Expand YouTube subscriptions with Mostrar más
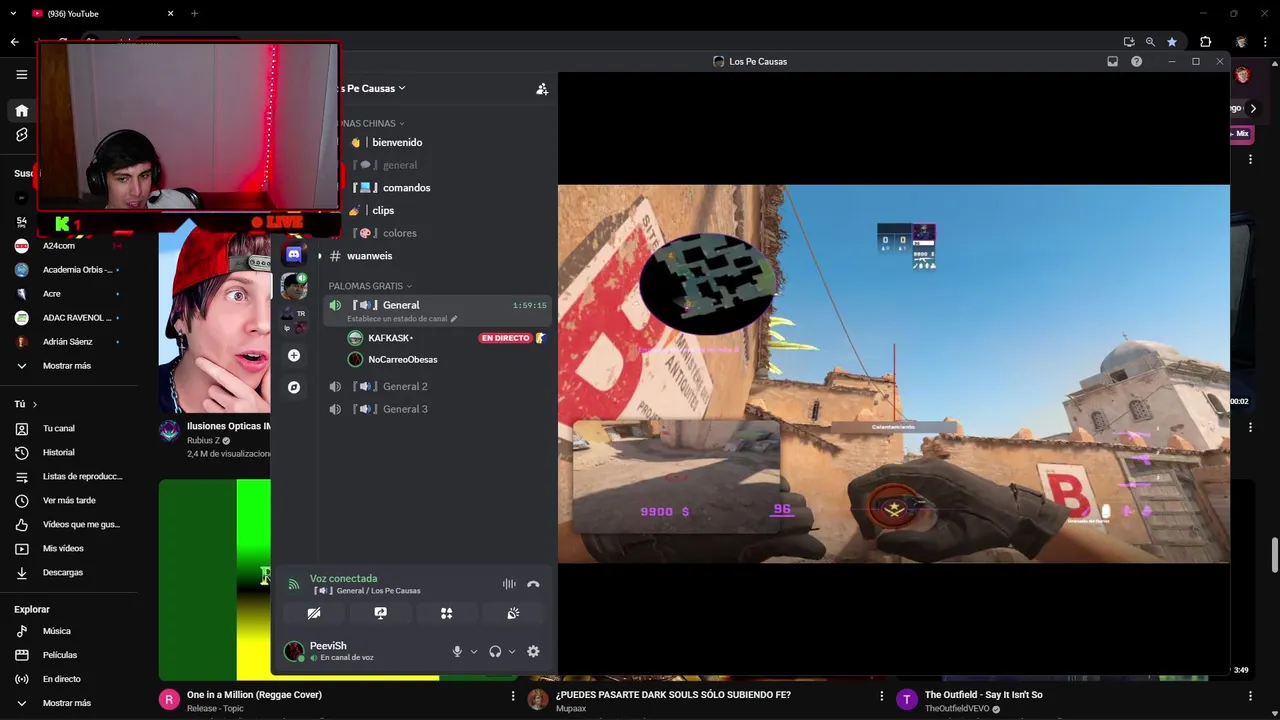 pos(67,365)
